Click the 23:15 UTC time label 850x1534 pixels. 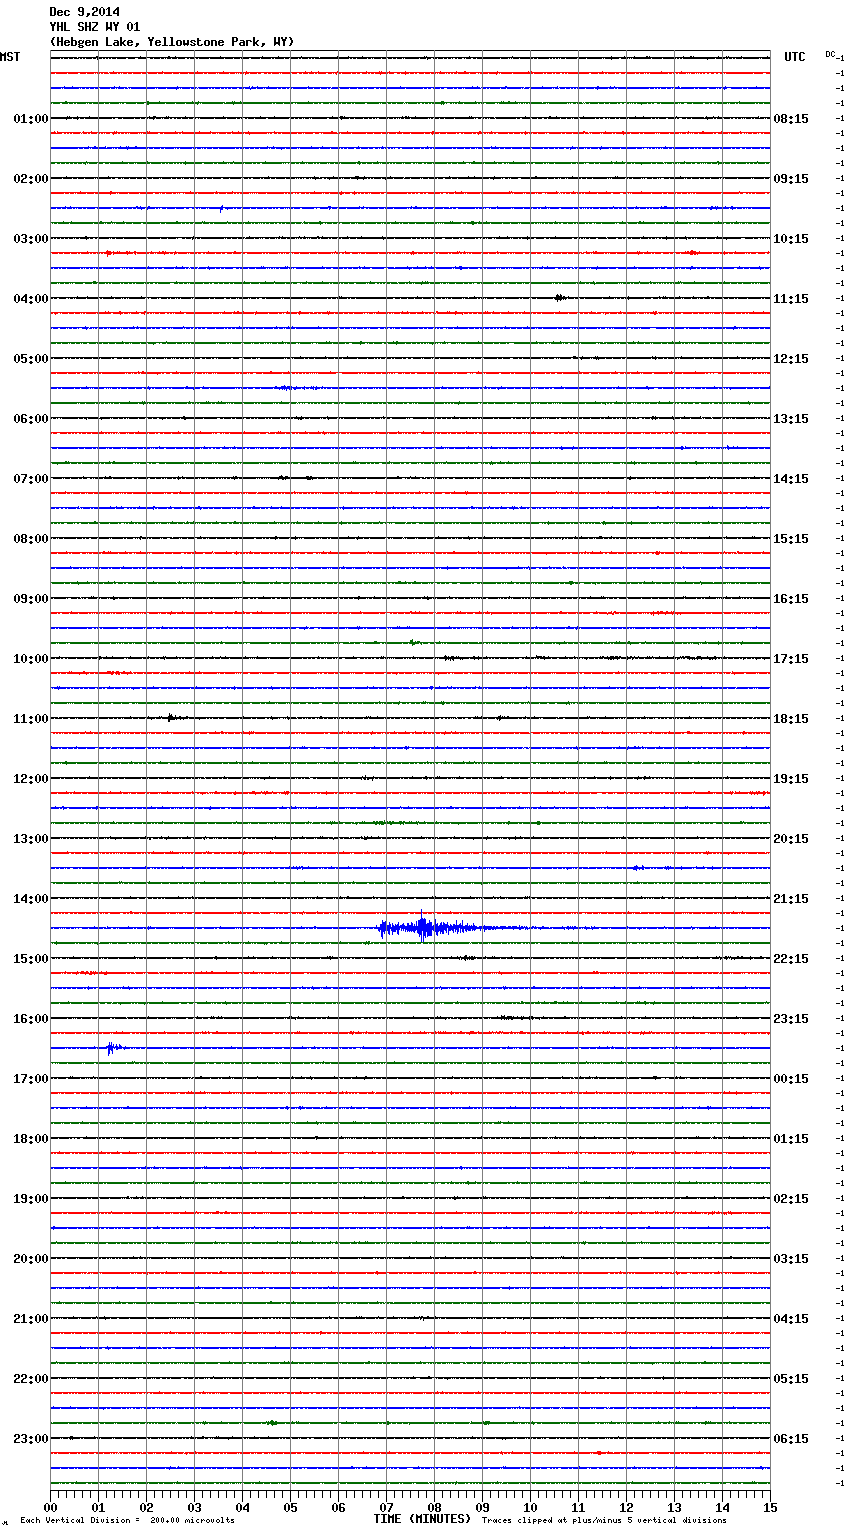pos(791,1019)
